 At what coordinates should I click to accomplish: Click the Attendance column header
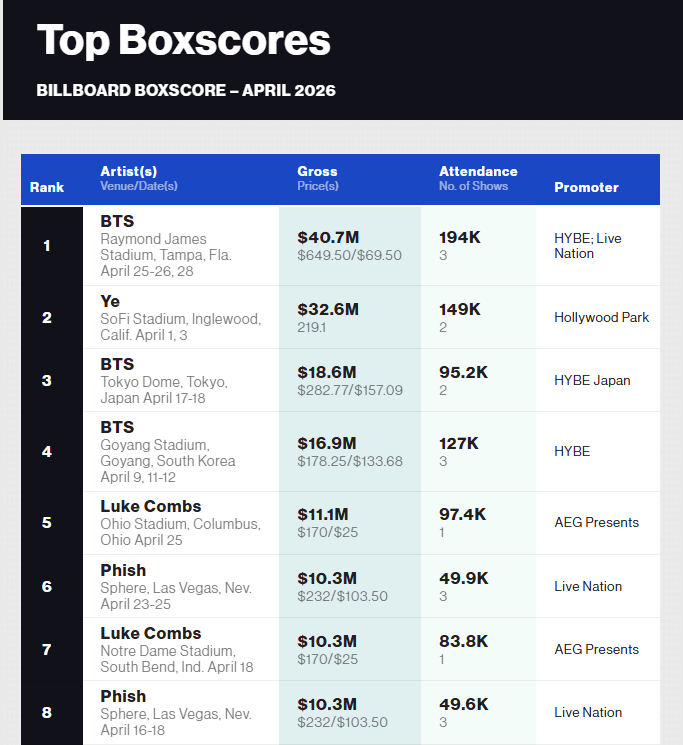[478, 172]
